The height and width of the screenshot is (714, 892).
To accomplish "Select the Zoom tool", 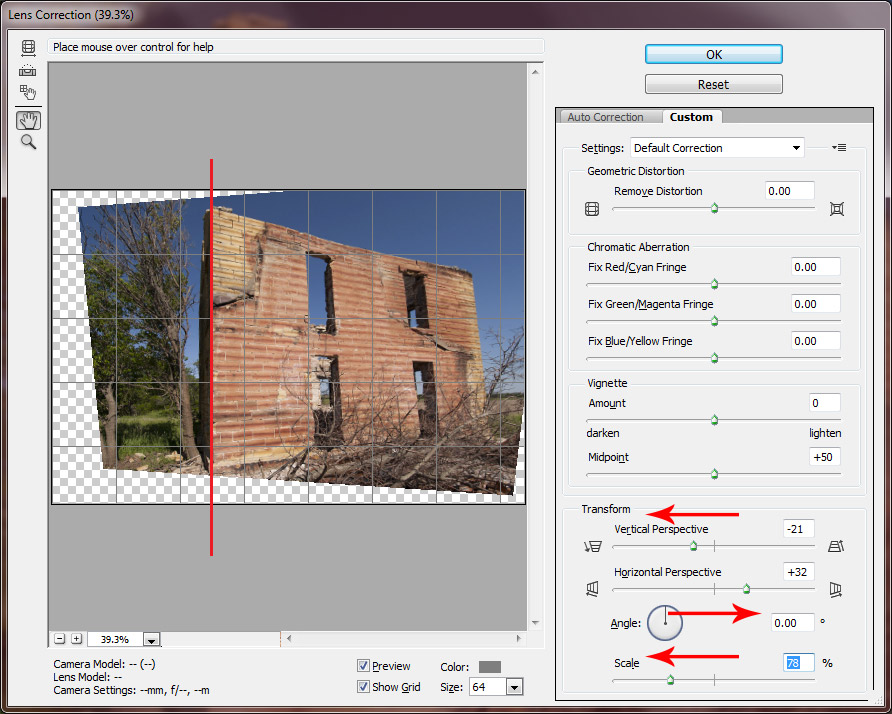I will pos(28,142).
